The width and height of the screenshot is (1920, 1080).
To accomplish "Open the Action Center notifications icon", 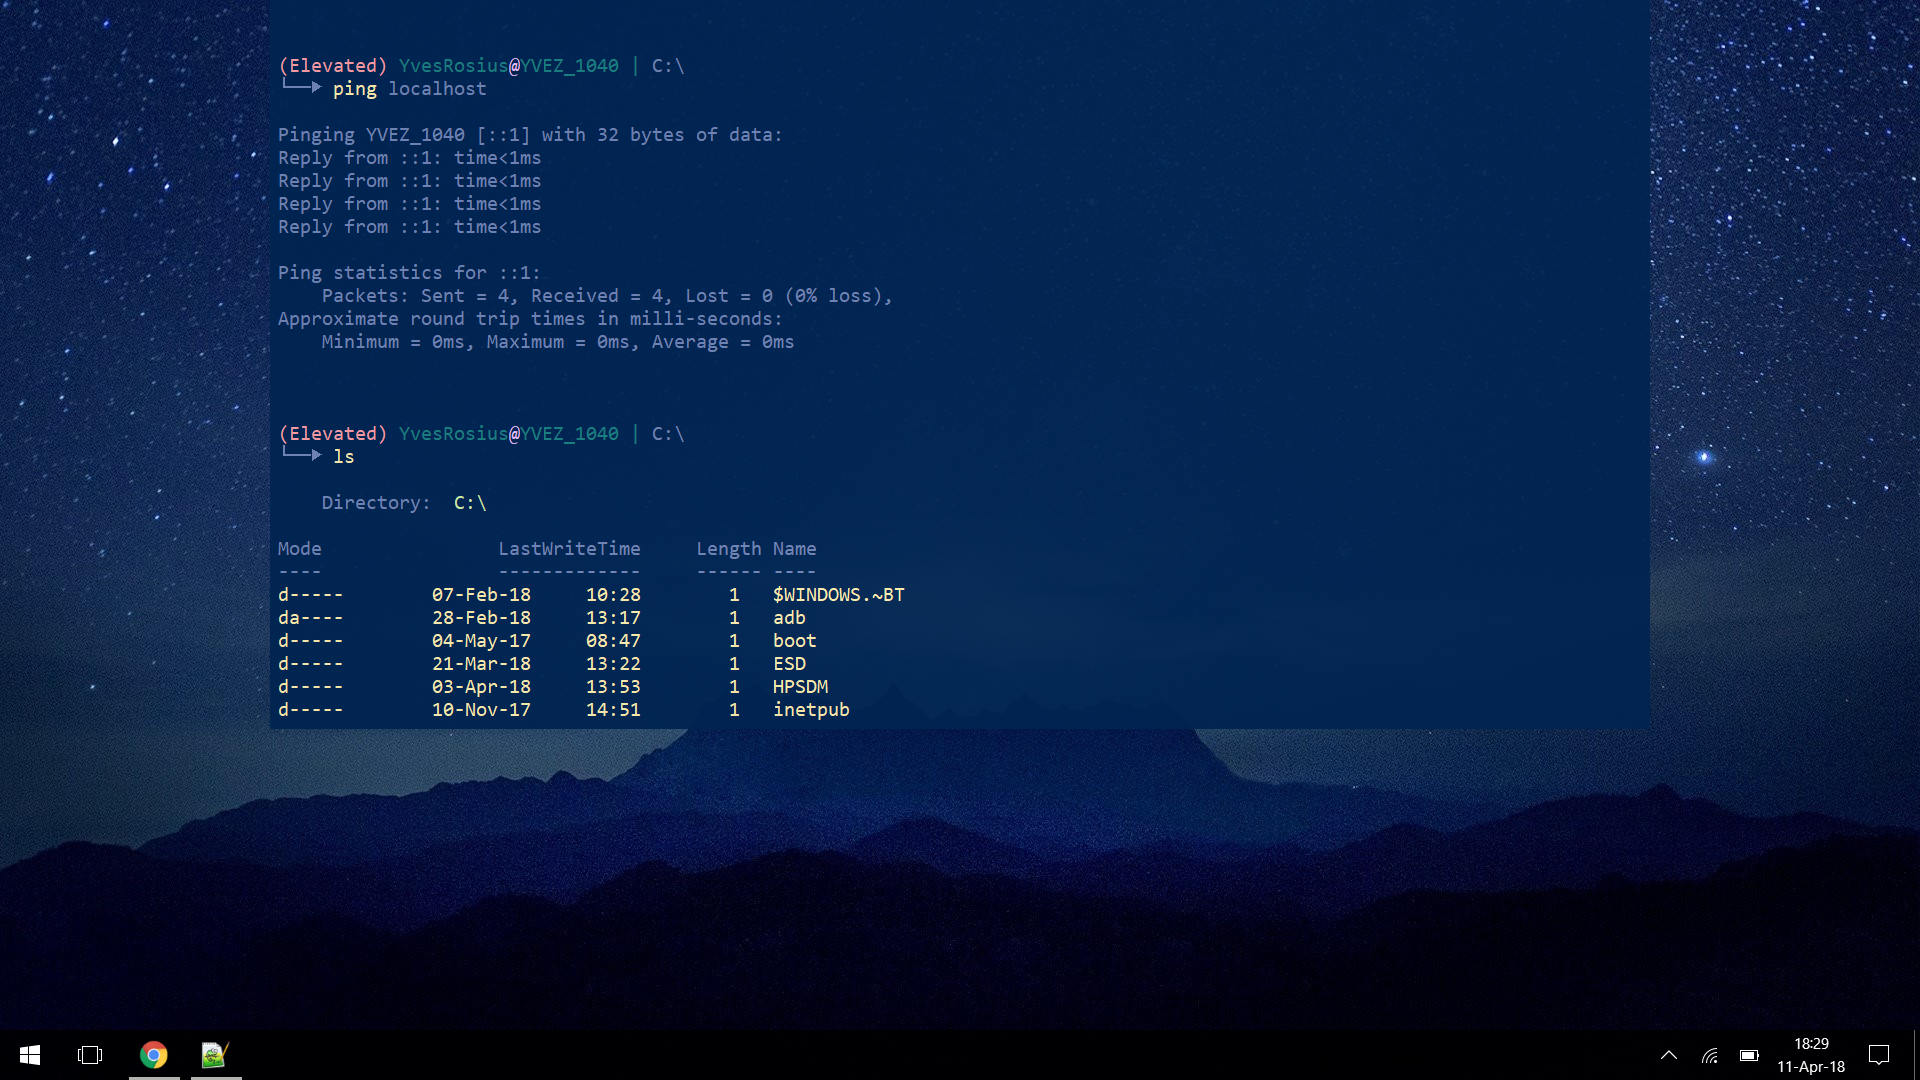I will pyautogui.click(x=1879, y=1055).
